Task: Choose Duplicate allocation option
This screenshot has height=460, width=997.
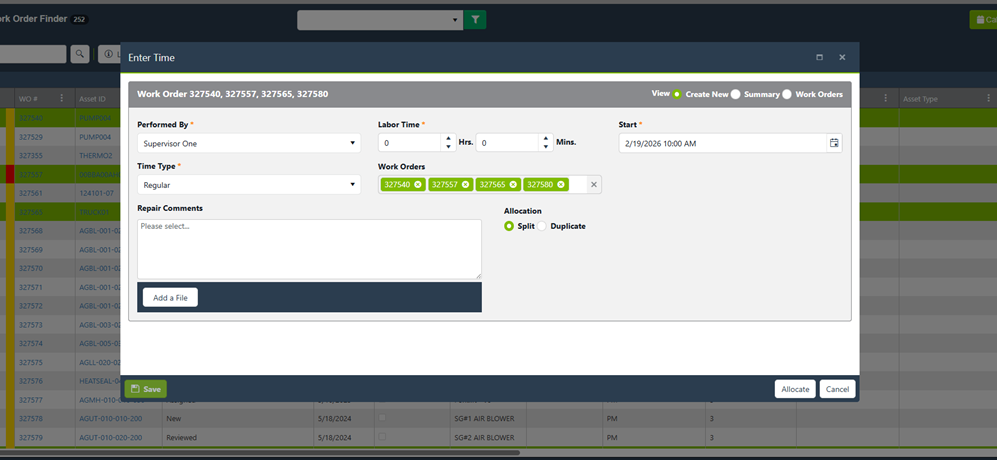Action: [544, 226]
